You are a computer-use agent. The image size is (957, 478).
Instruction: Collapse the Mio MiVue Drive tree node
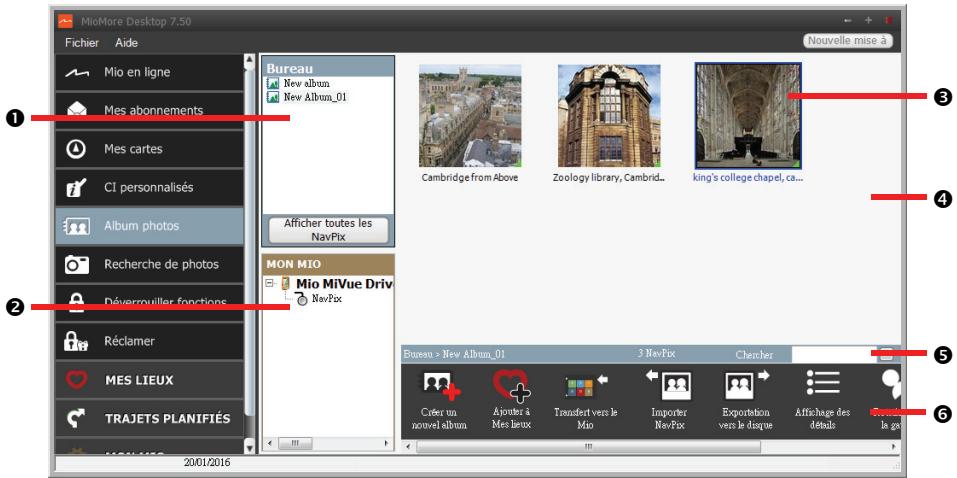270,284
